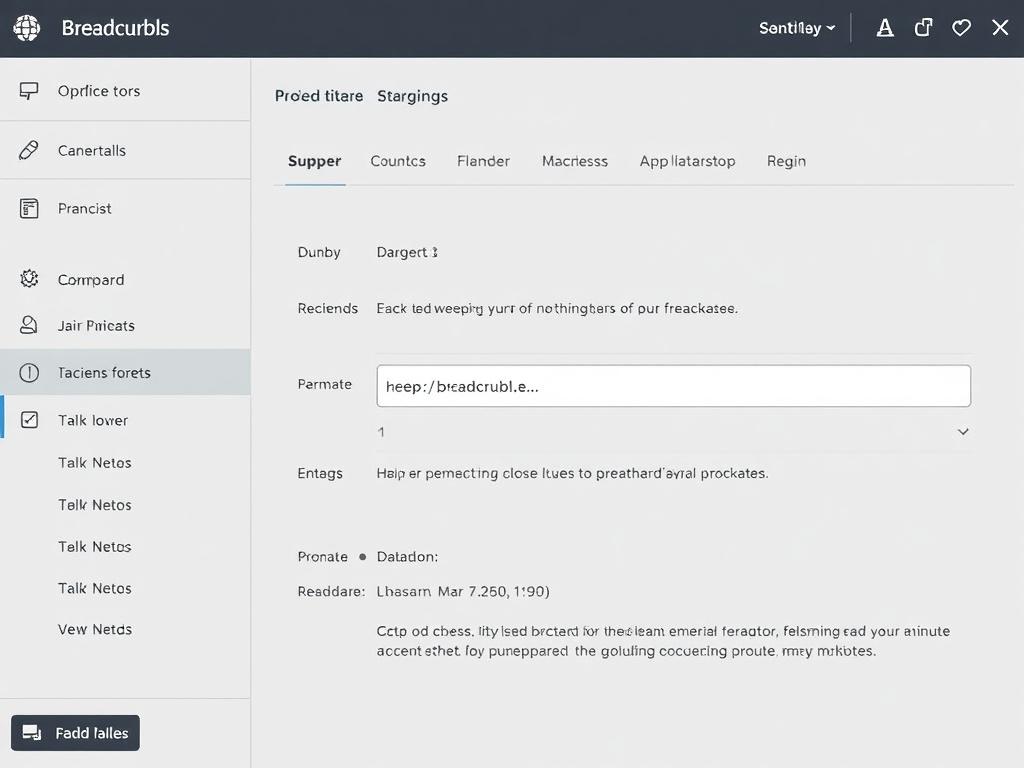Toggle the checkbox beside Talk lower
This screenshot has width=1024, height=768.
(x=29, y=421)
